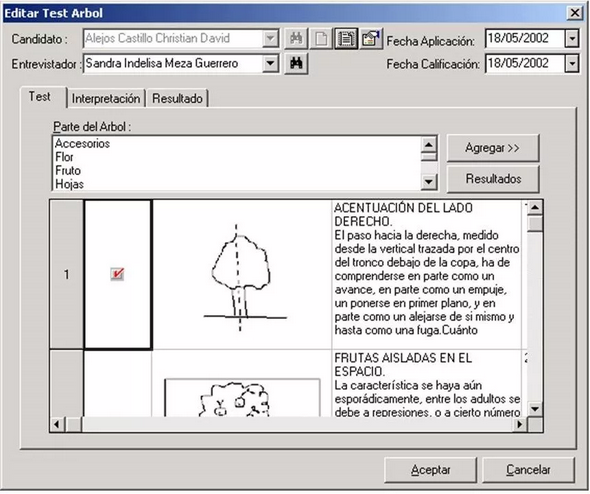
Task: Open the Entrevistador dropdown list
Action: coord(270,63)
